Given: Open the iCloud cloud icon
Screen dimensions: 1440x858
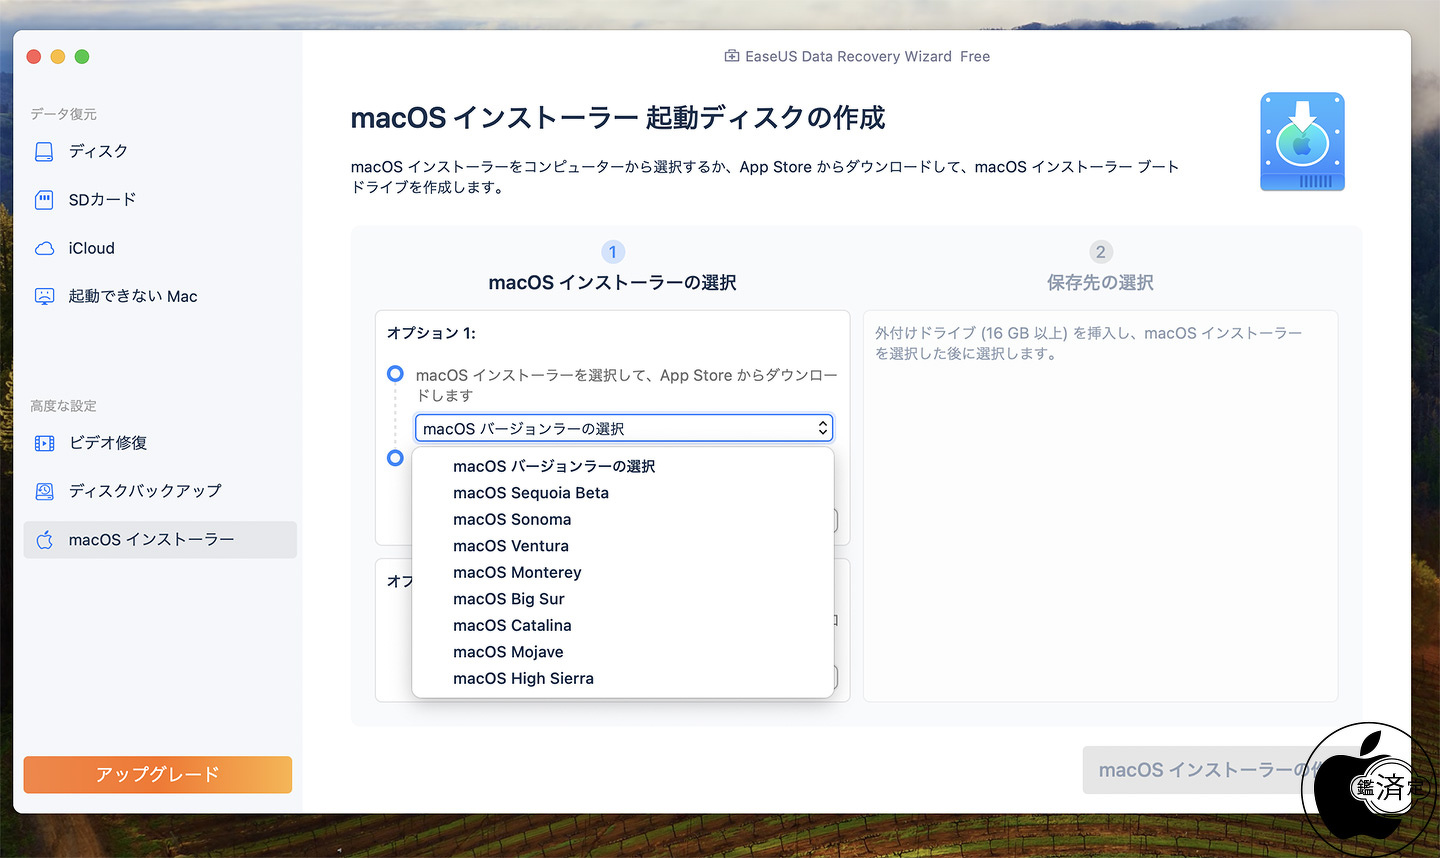Looking at the screenshot, I should point(44,249).
